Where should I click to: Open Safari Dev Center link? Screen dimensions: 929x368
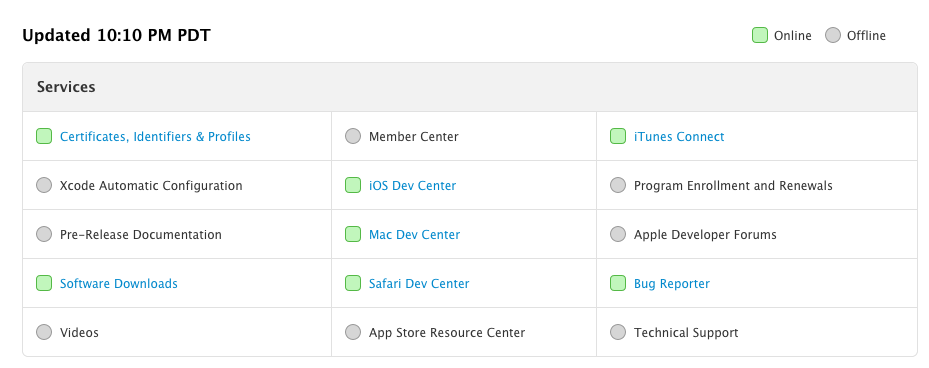419,284
